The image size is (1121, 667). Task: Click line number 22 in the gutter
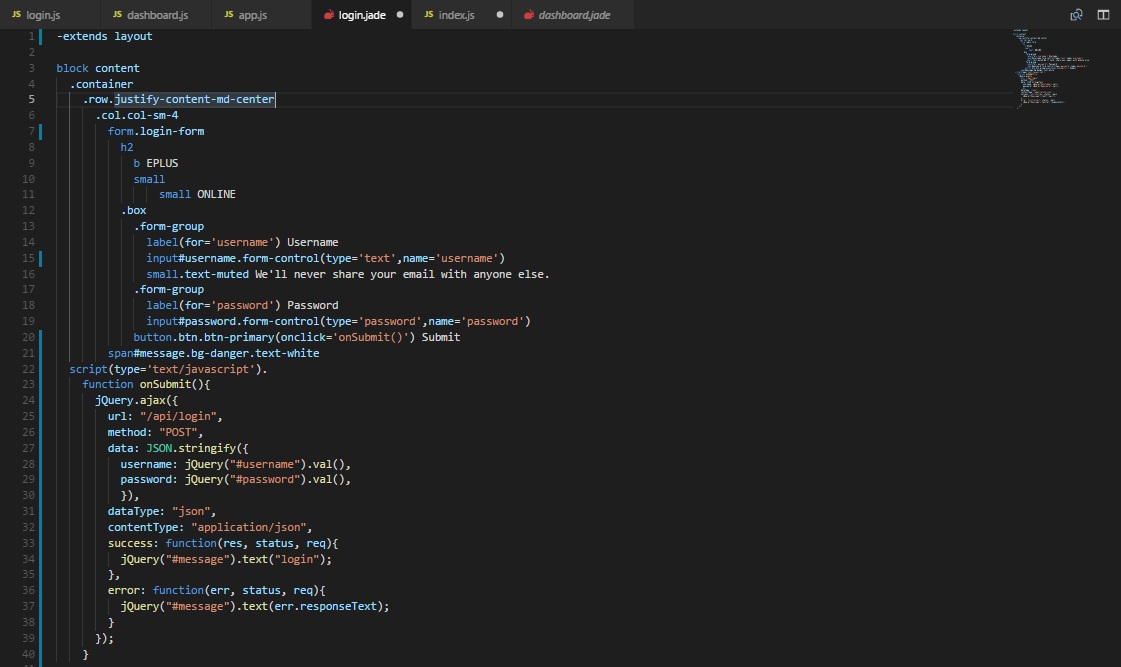point(28,368)
